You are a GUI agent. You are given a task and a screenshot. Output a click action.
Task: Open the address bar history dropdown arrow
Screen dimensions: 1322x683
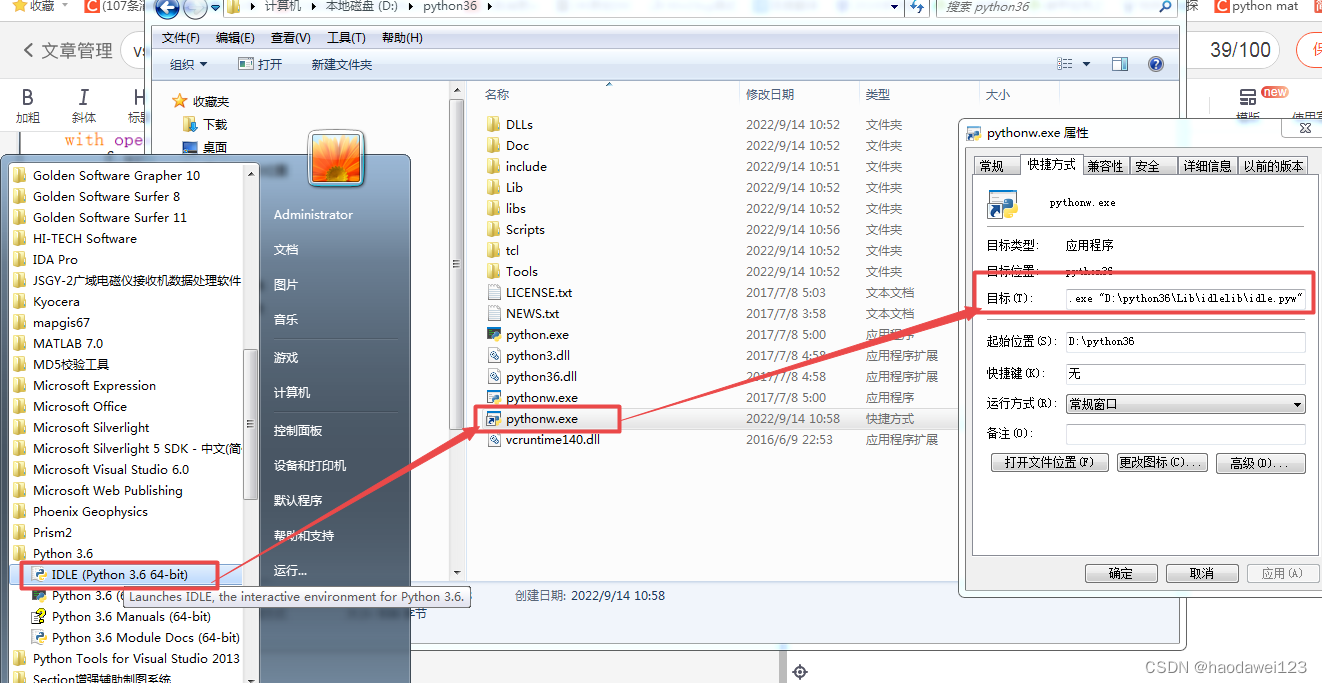click(x=893, y=7)
